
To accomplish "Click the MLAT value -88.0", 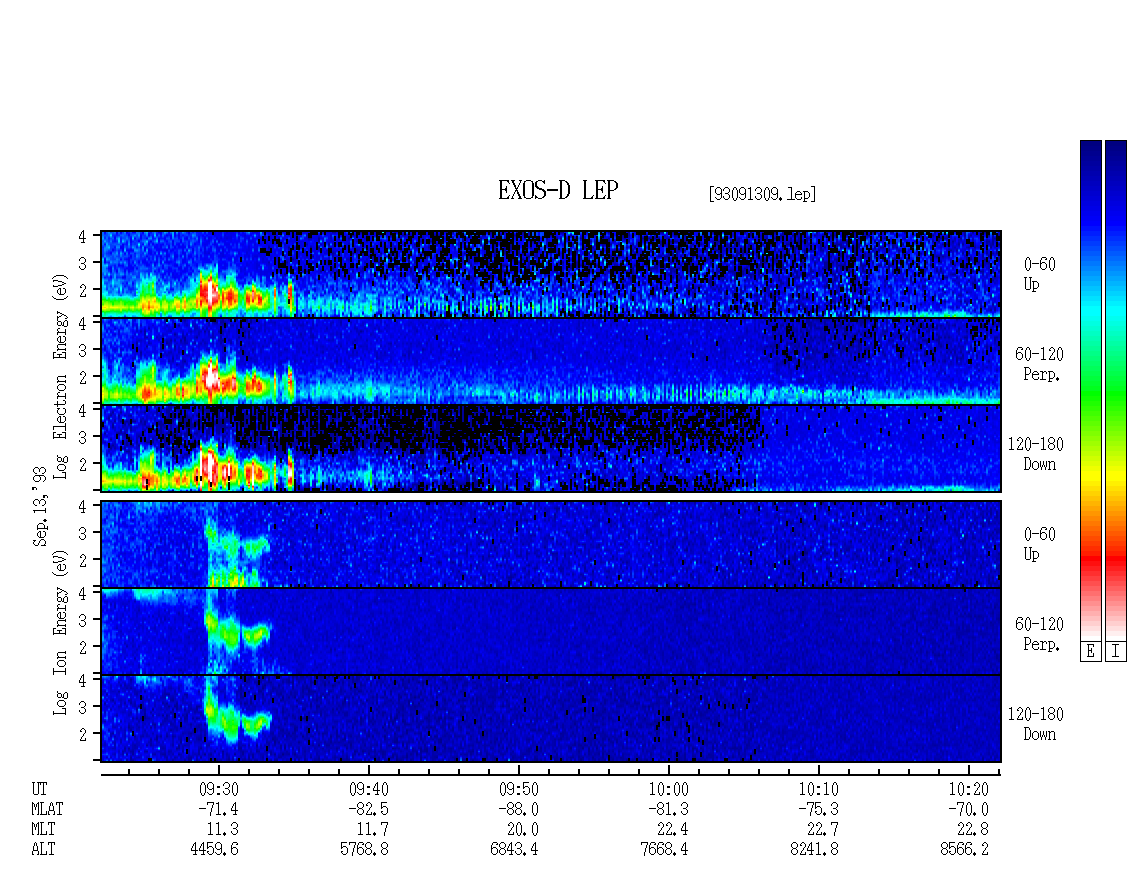I will (518, 809).
